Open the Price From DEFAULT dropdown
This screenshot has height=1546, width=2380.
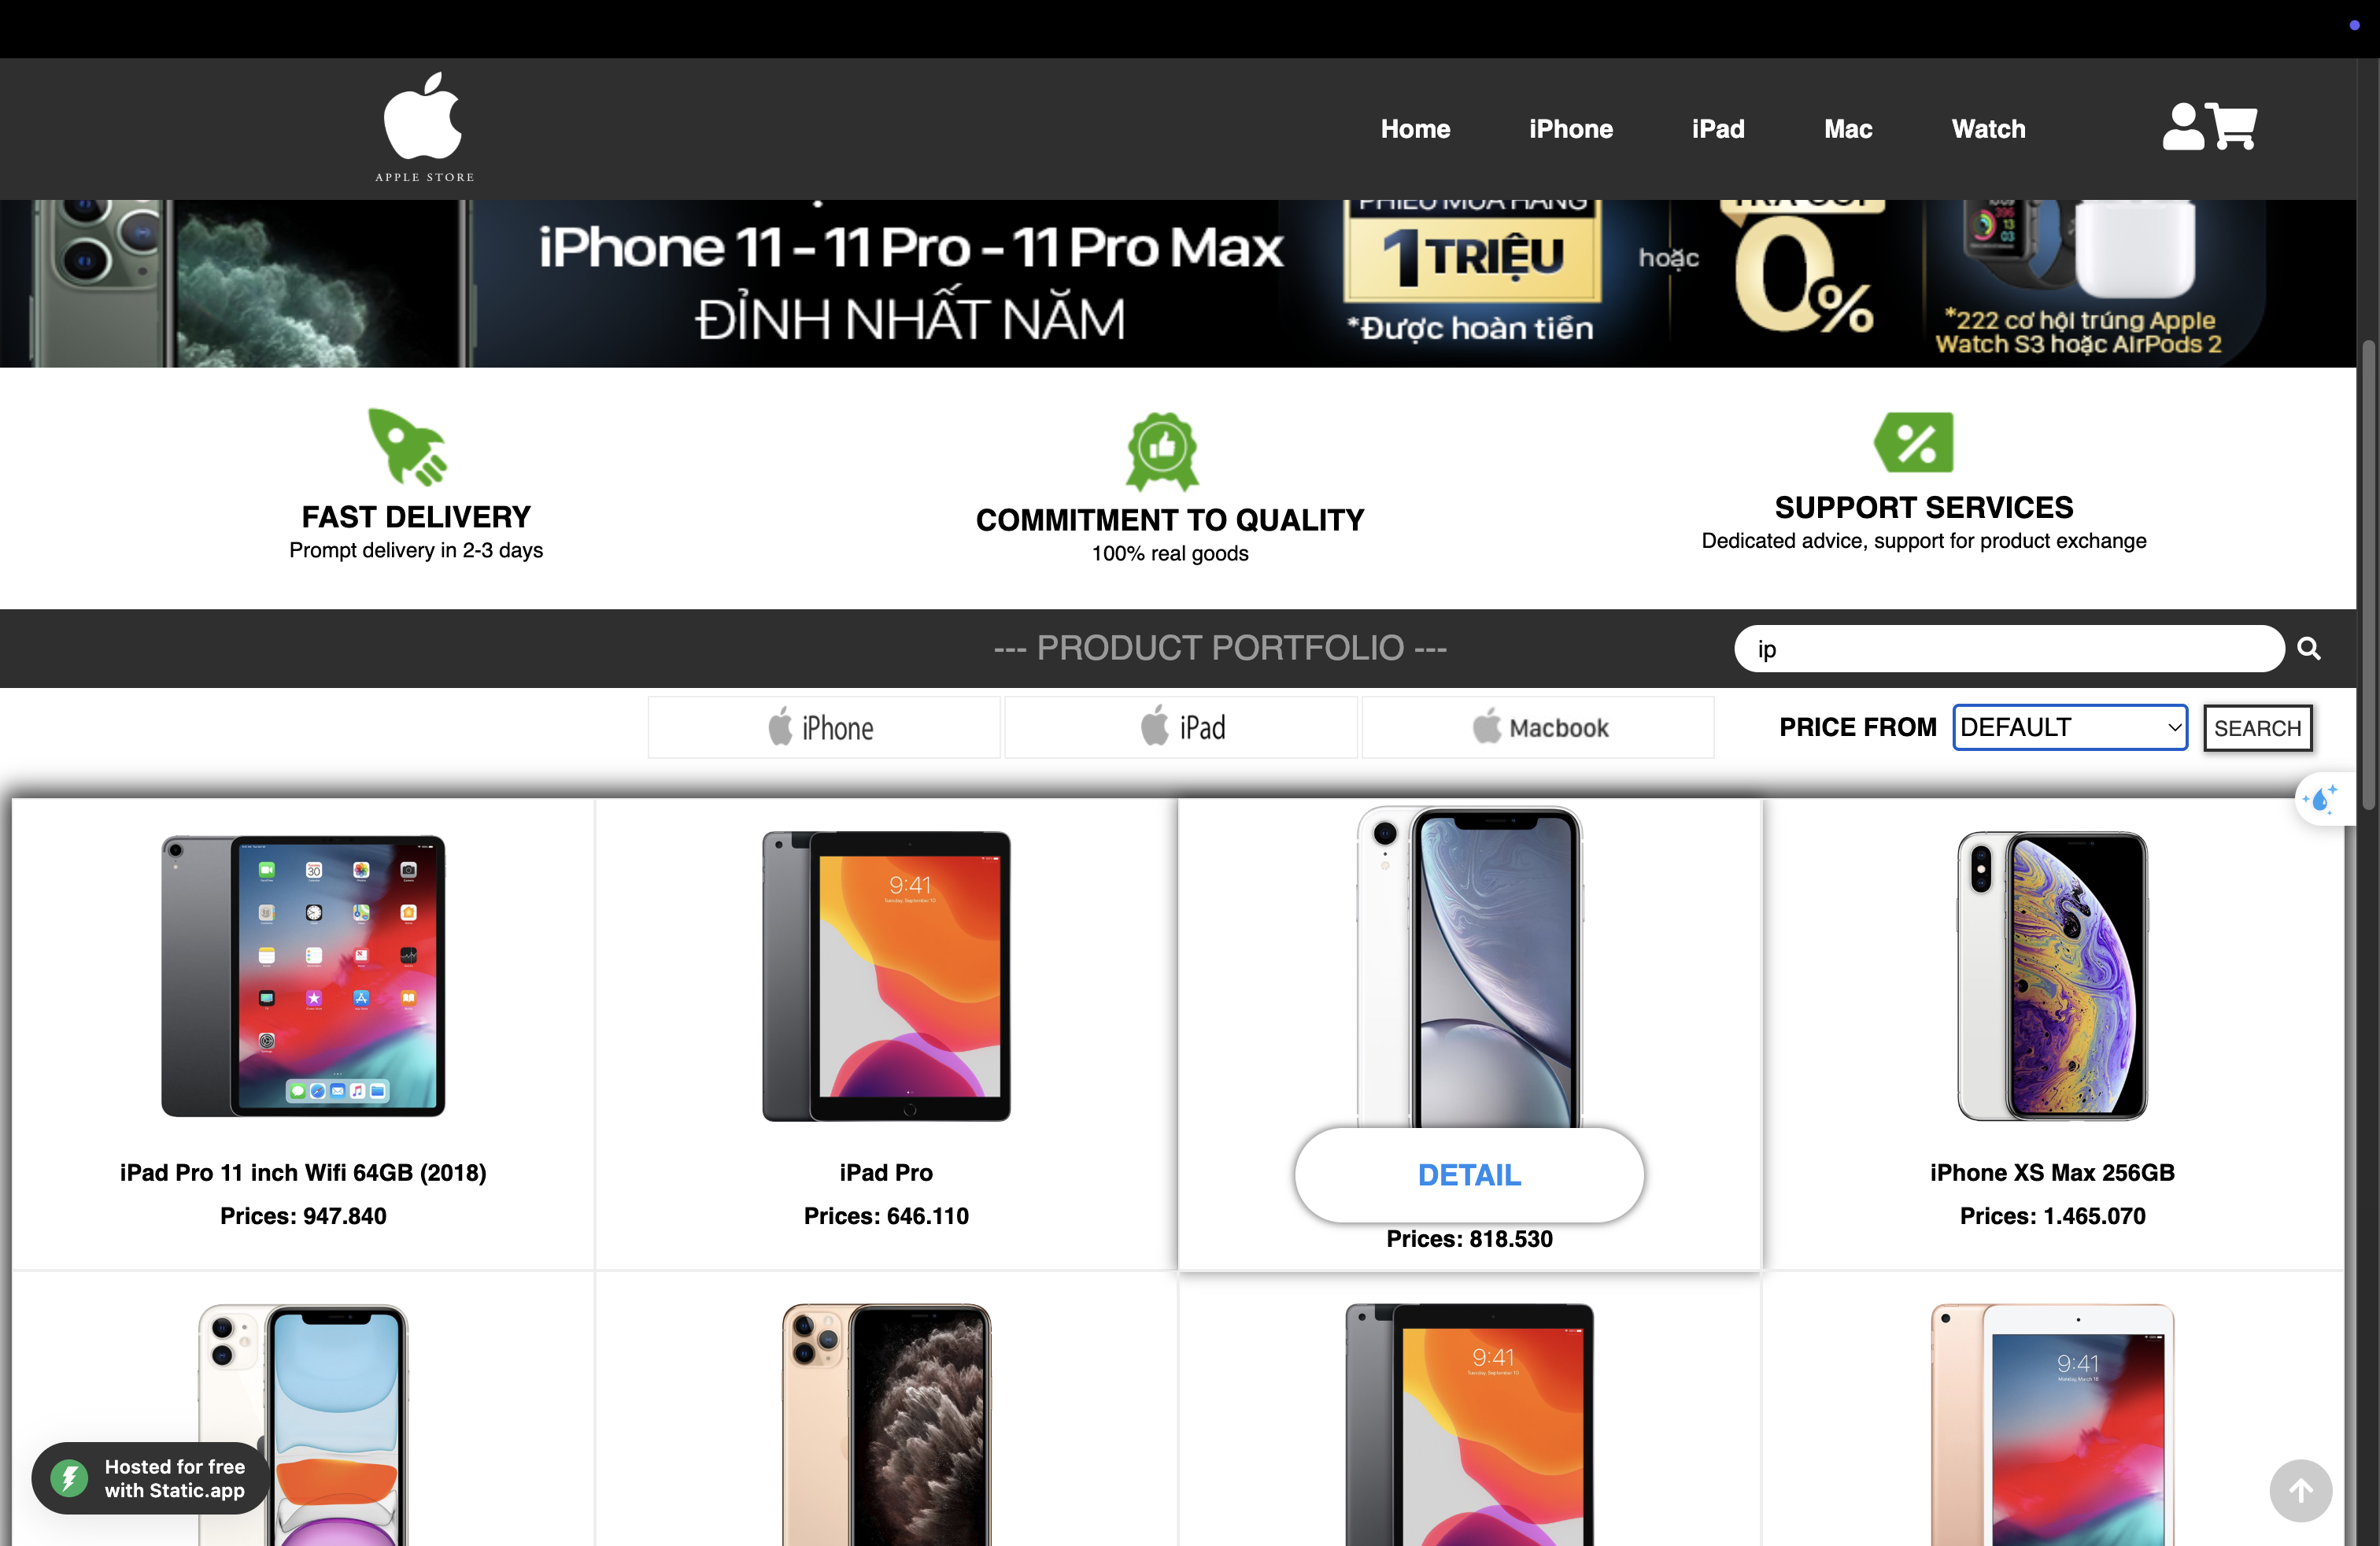[2069, 727]
